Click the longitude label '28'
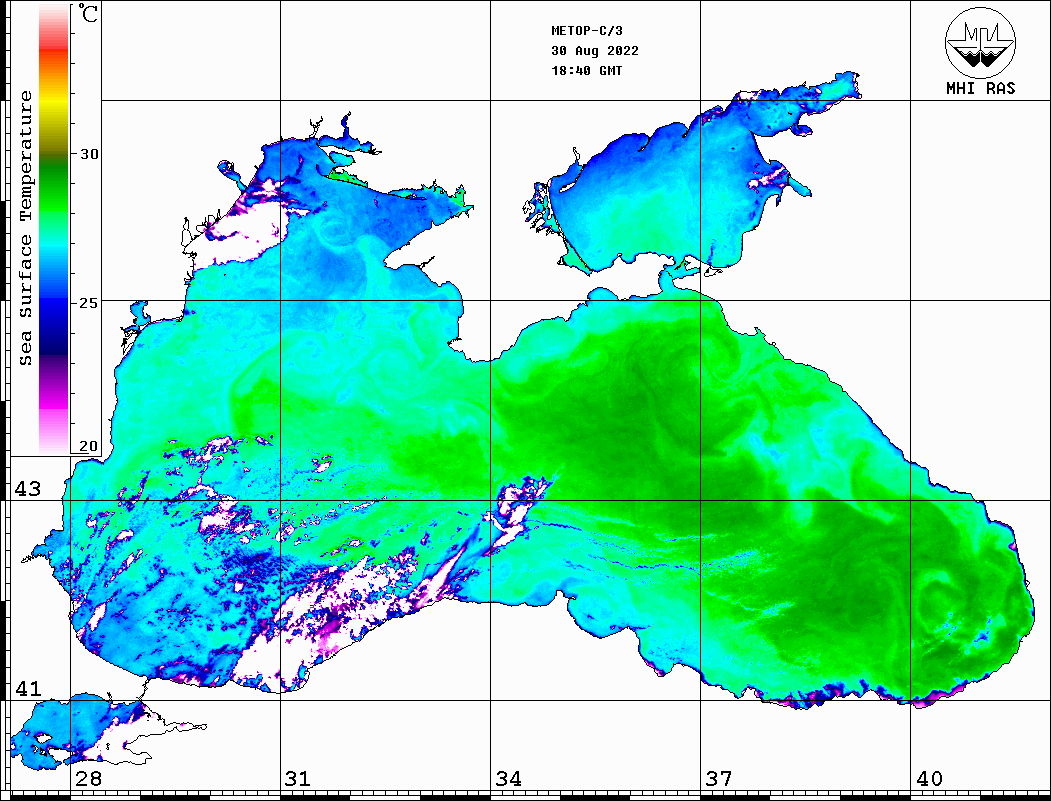The height and width of the screenshot is (801, 1051). tap(88, 779)
